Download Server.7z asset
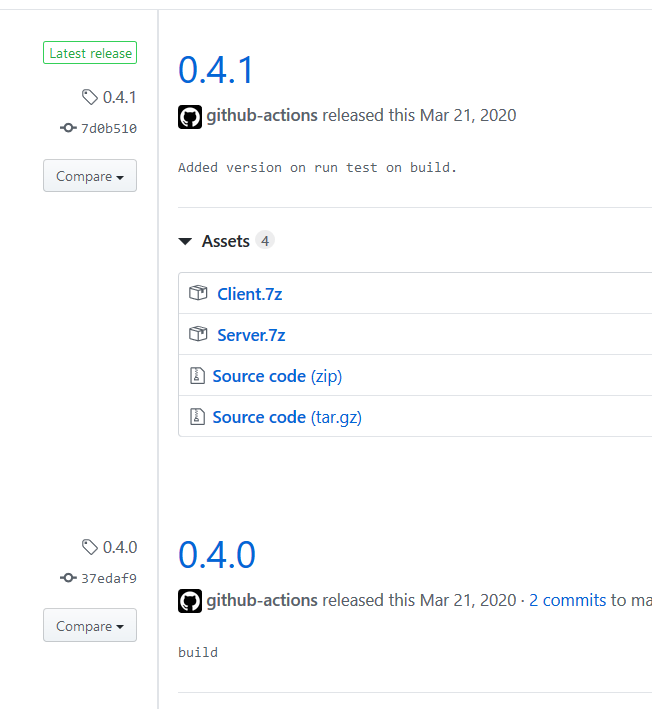The image size is (652, 709). point(251,335)
